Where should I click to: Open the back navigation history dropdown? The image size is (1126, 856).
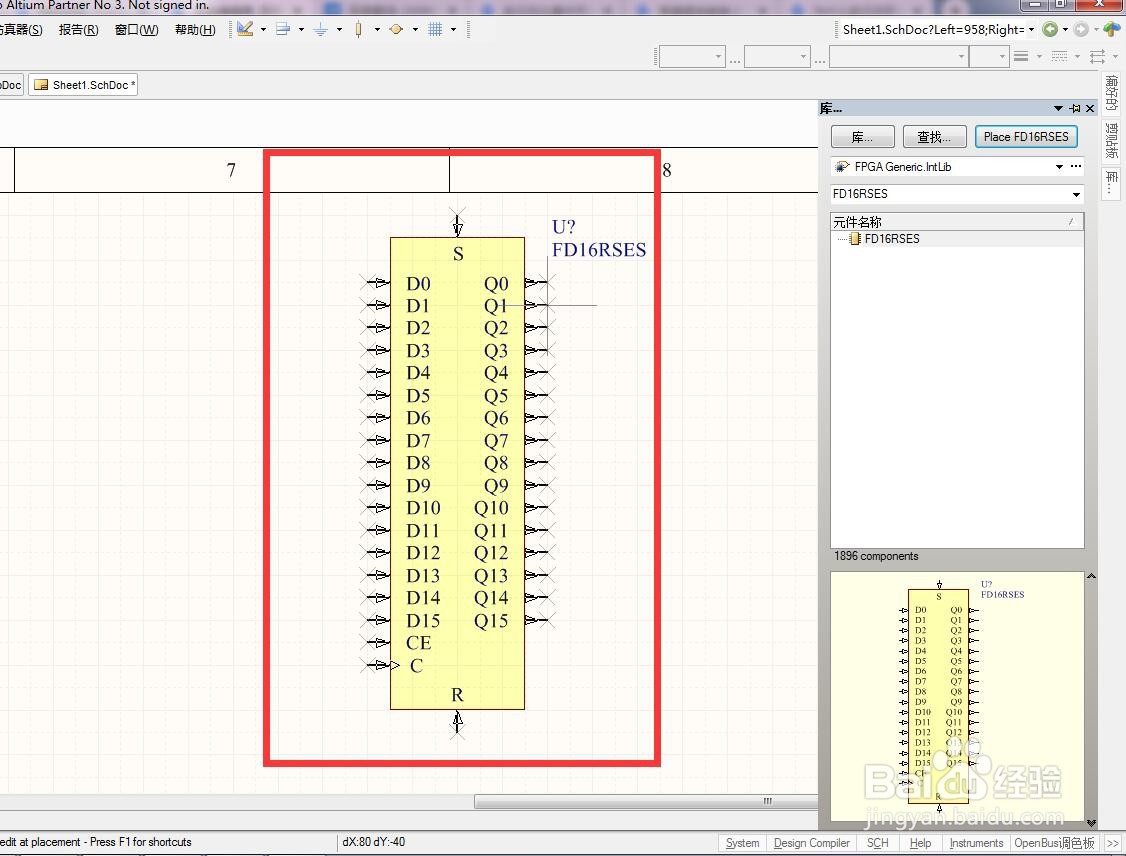(1065, 29)
